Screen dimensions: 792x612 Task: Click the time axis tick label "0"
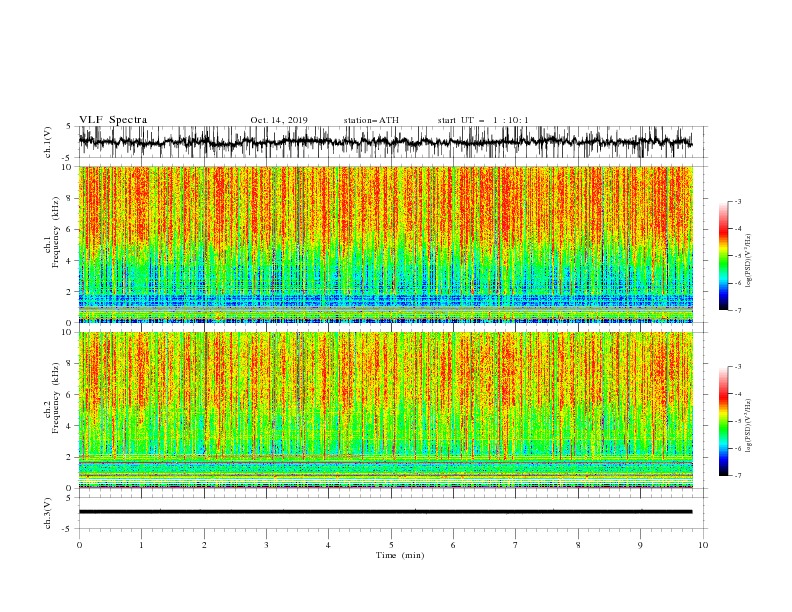[x=79, y=545]
